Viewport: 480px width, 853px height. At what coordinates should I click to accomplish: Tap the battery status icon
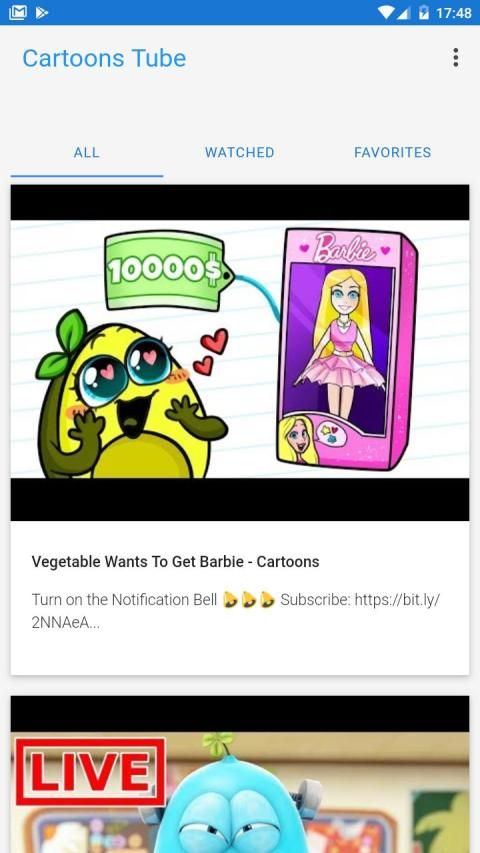(x=423, y=12)
